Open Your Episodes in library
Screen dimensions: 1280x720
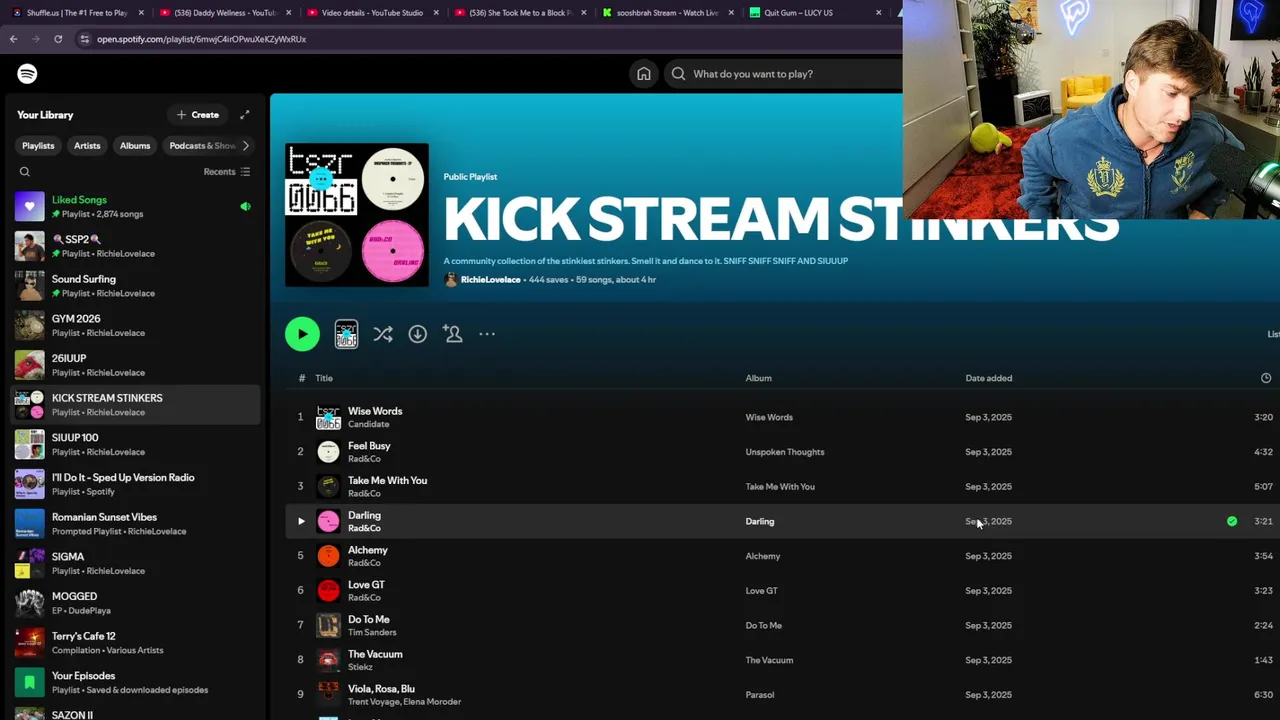134,682
